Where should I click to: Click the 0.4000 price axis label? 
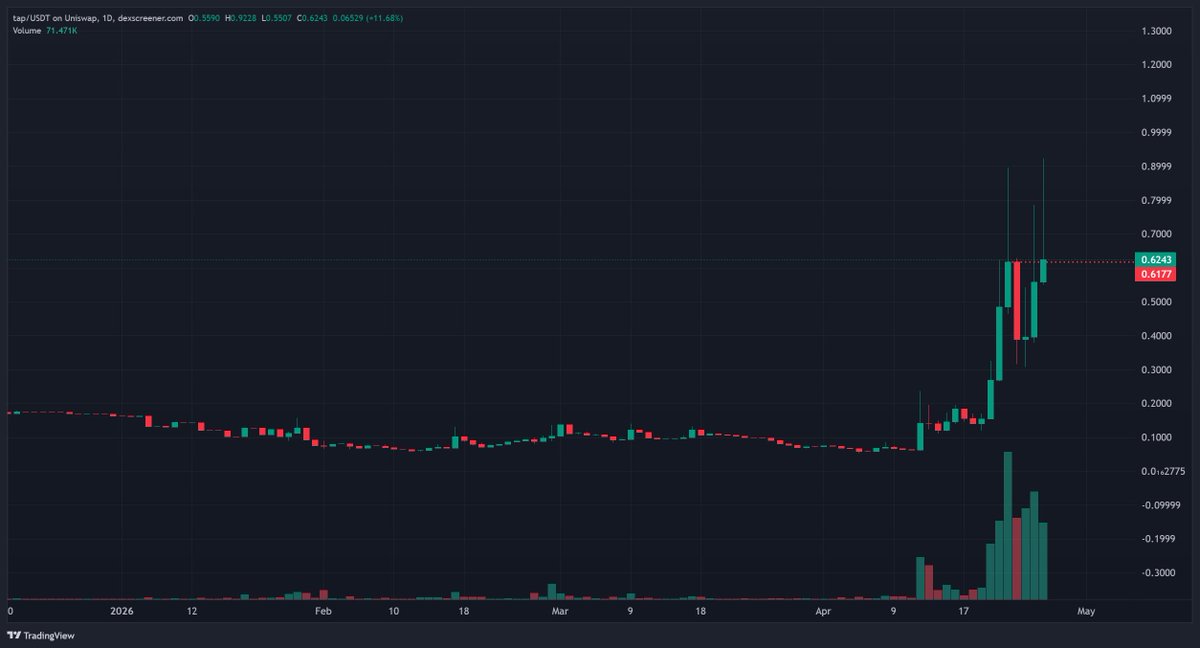coord(1156,336)
